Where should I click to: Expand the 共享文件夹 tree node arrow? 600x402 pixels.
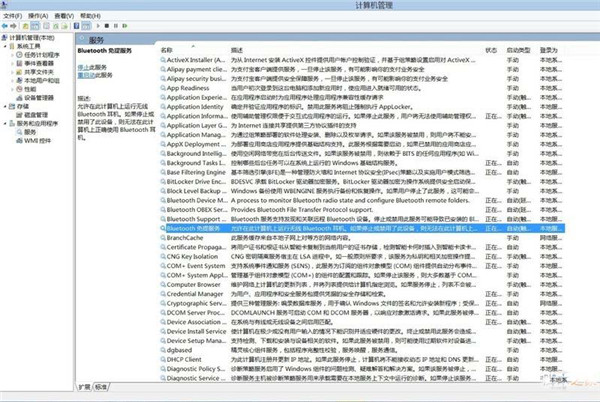(x=12, y=72)
